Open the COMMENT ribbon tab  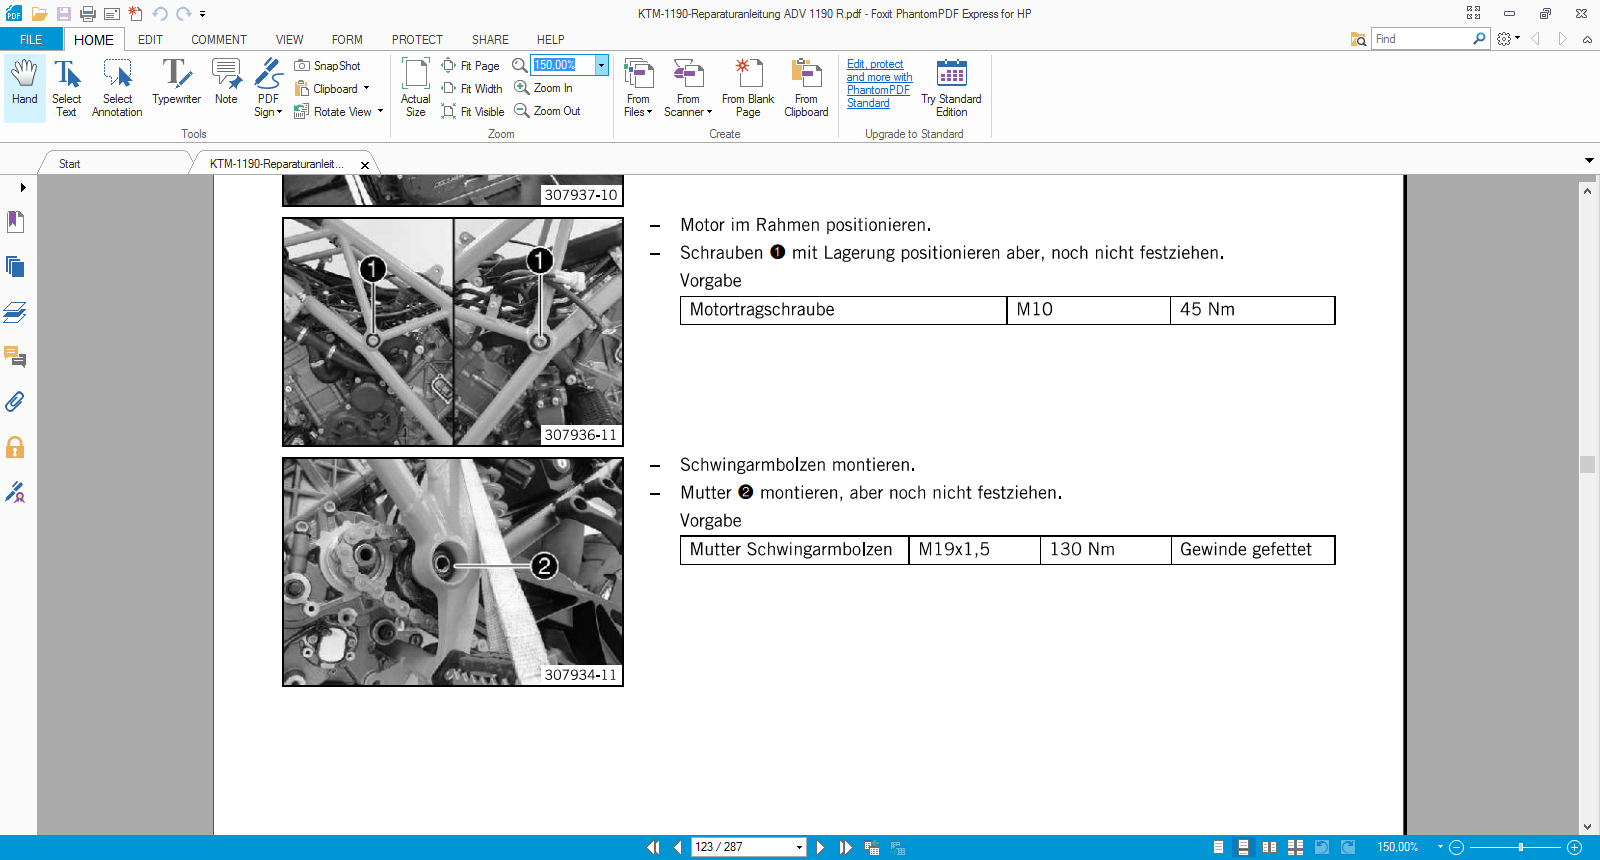coord(218,40)
